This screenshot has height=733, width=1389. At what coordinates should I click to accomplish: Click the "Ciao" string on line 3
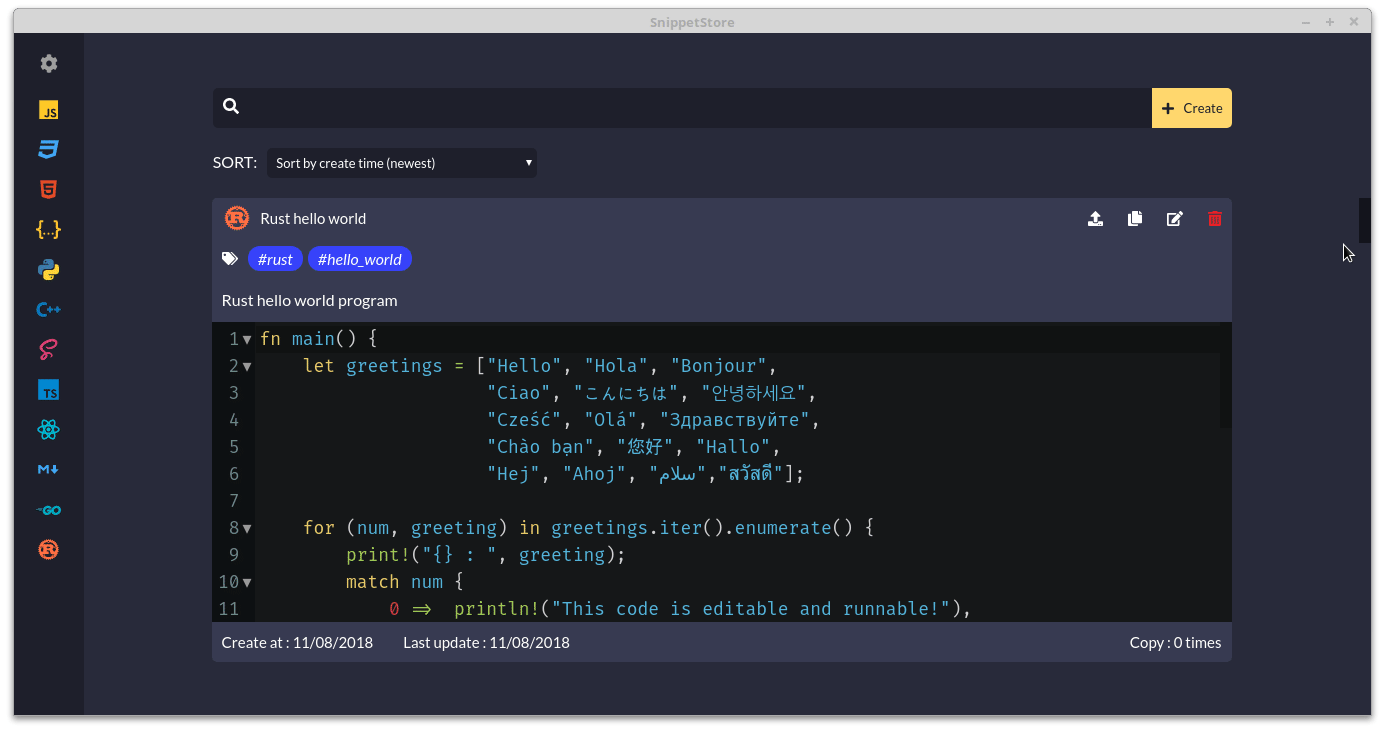pyautogui.click(x=519, y=393)
